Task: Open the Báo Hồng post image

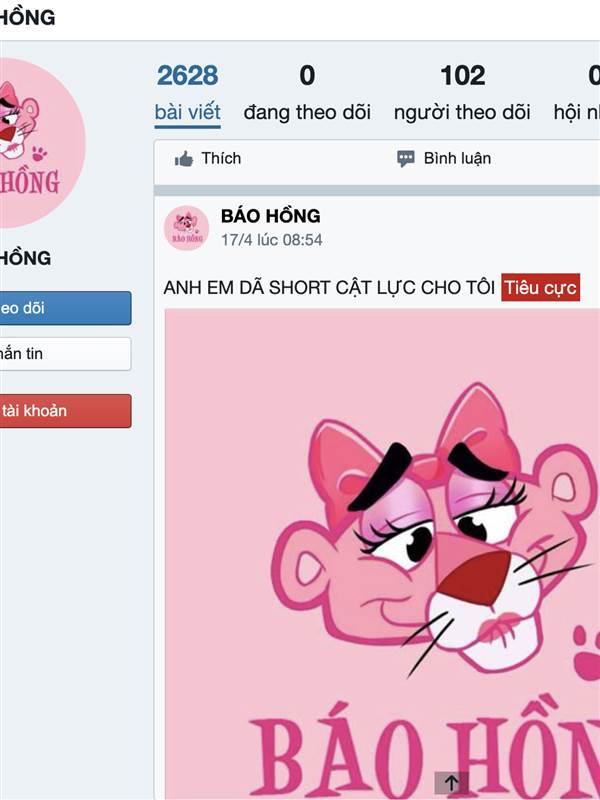Action: pos(382,554)
